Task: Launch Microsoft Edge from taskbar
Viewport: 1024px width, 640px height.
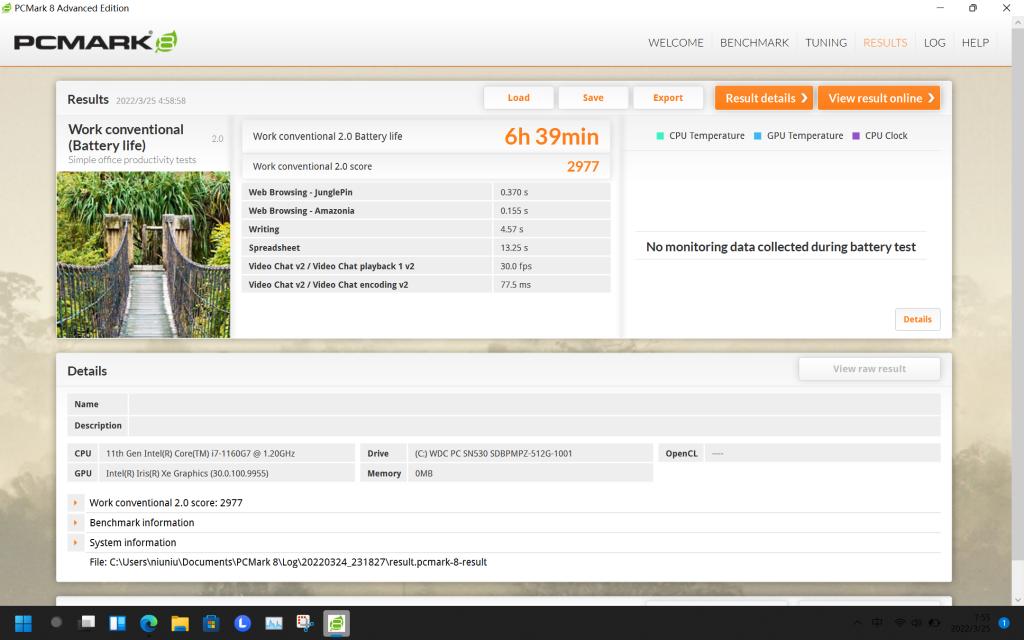Action: click(149, 623)
